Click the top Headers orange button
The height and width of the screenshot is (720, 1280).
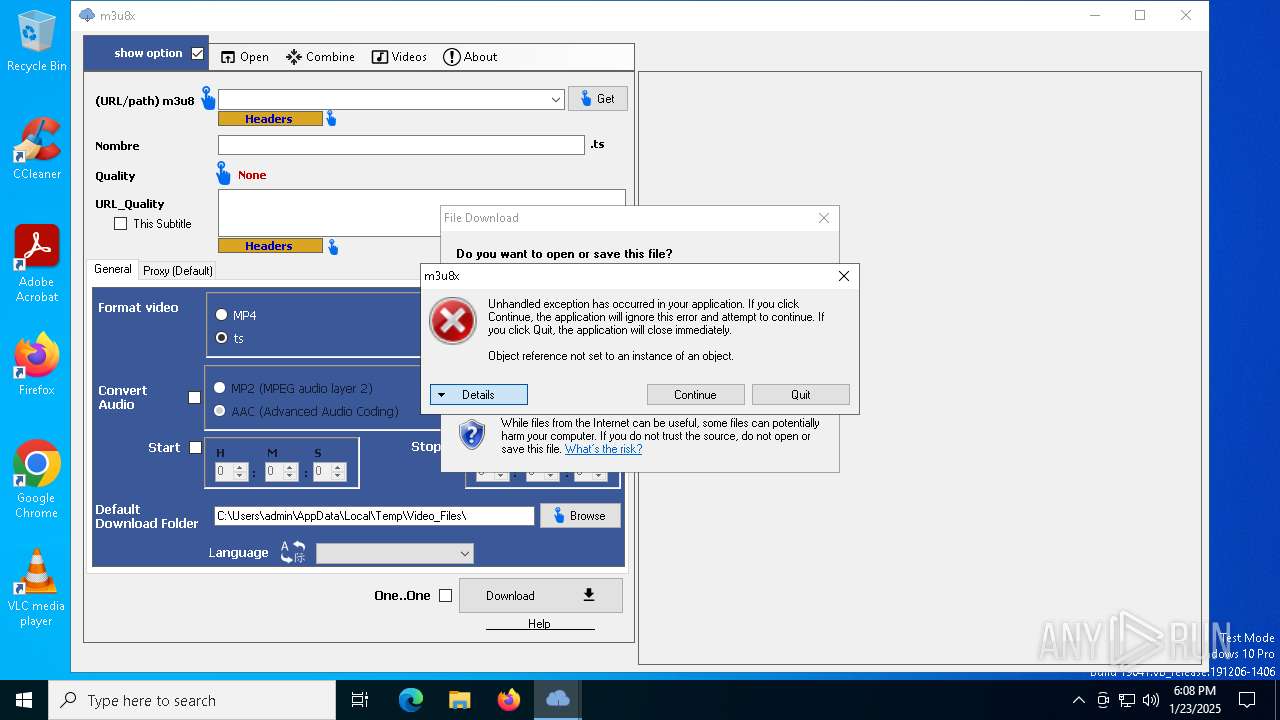click(x=270, y=119)
